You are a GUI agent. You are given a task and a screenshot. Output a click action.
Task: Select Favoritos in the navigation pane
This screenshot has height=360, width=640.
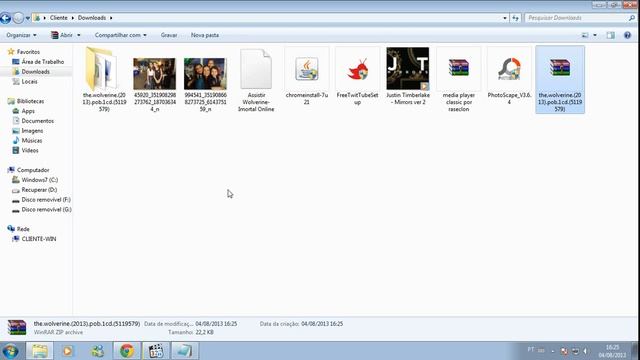click(28, 52)
